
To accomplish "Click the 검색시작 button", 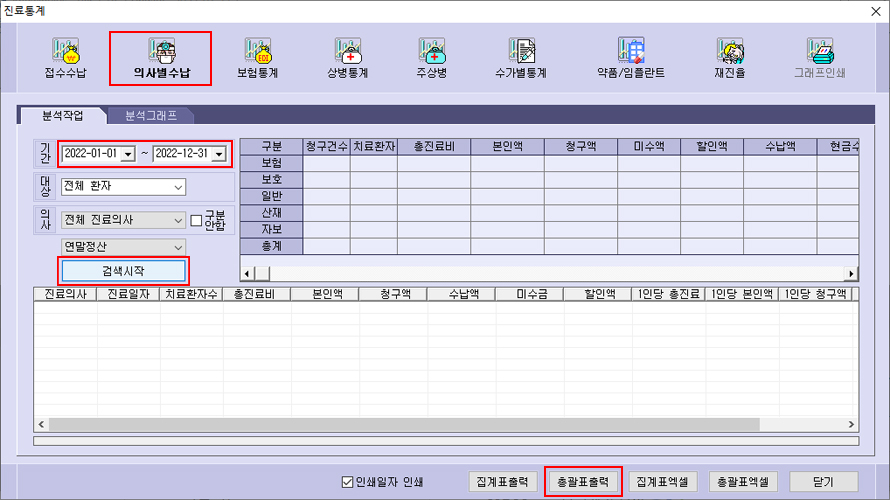I will pos(123,271).
